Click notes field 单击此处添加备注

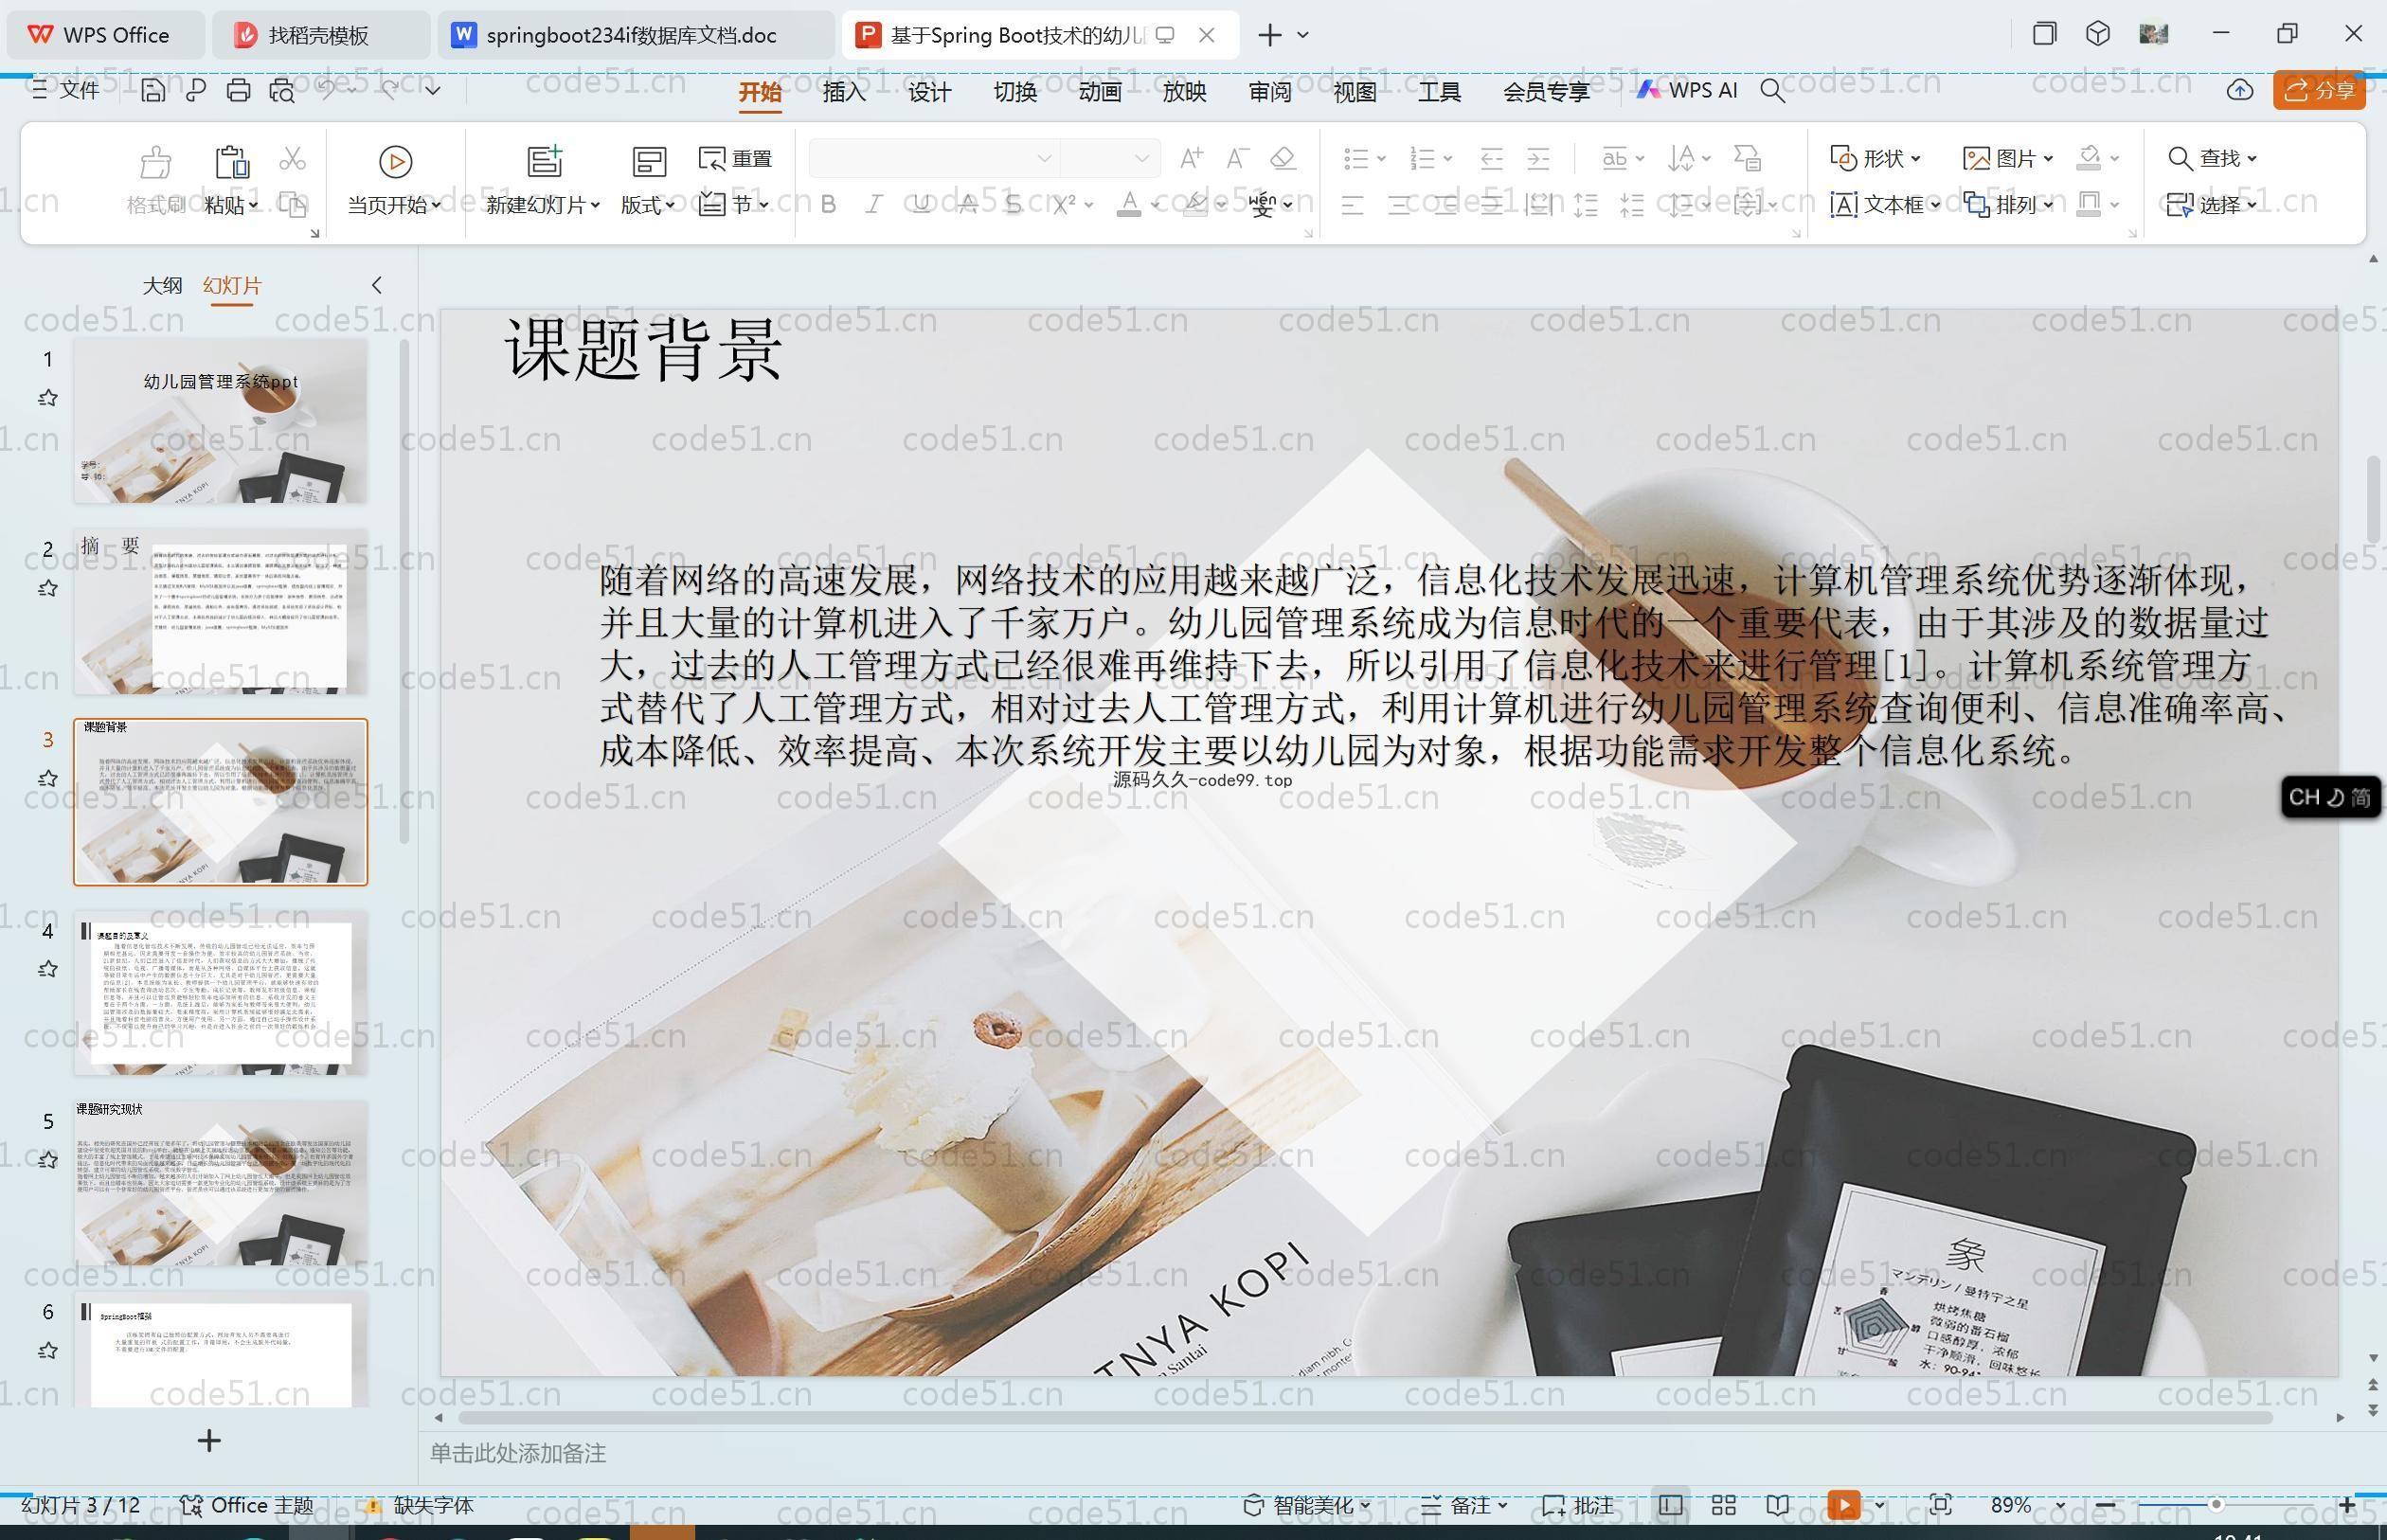[x=518, y=1453]
